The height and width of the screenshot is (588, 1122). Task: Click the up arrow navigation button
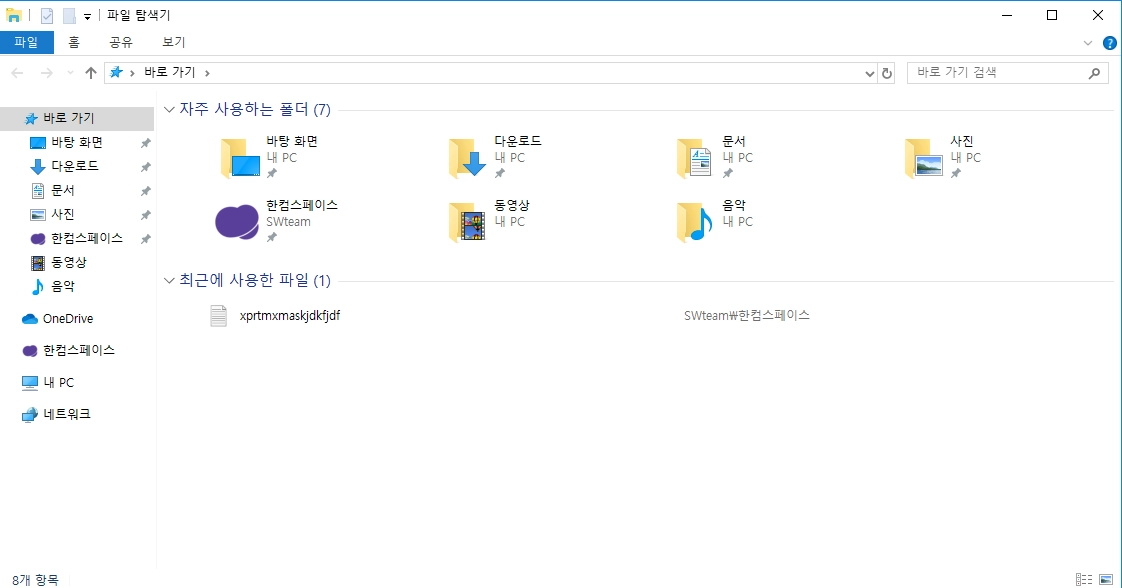(91, 73)
